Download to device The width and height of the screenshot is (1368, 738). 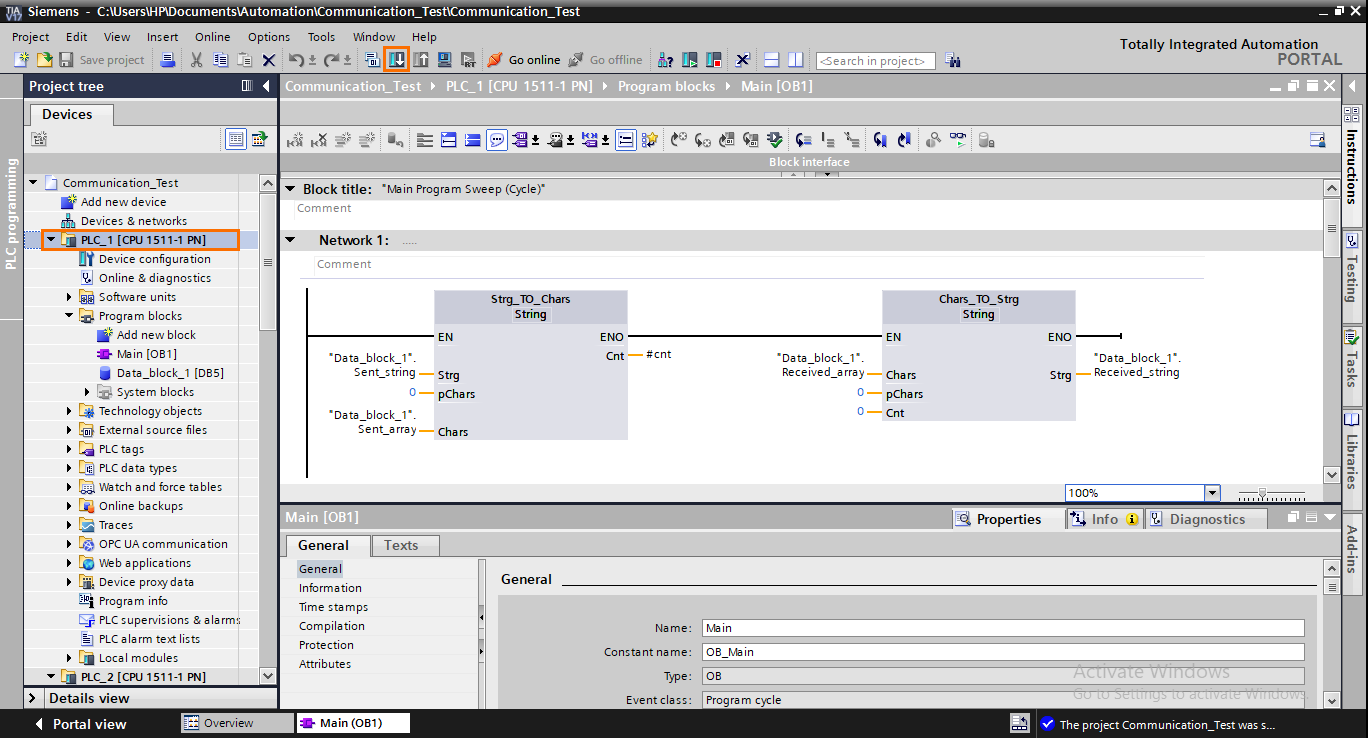coord(397,60)
